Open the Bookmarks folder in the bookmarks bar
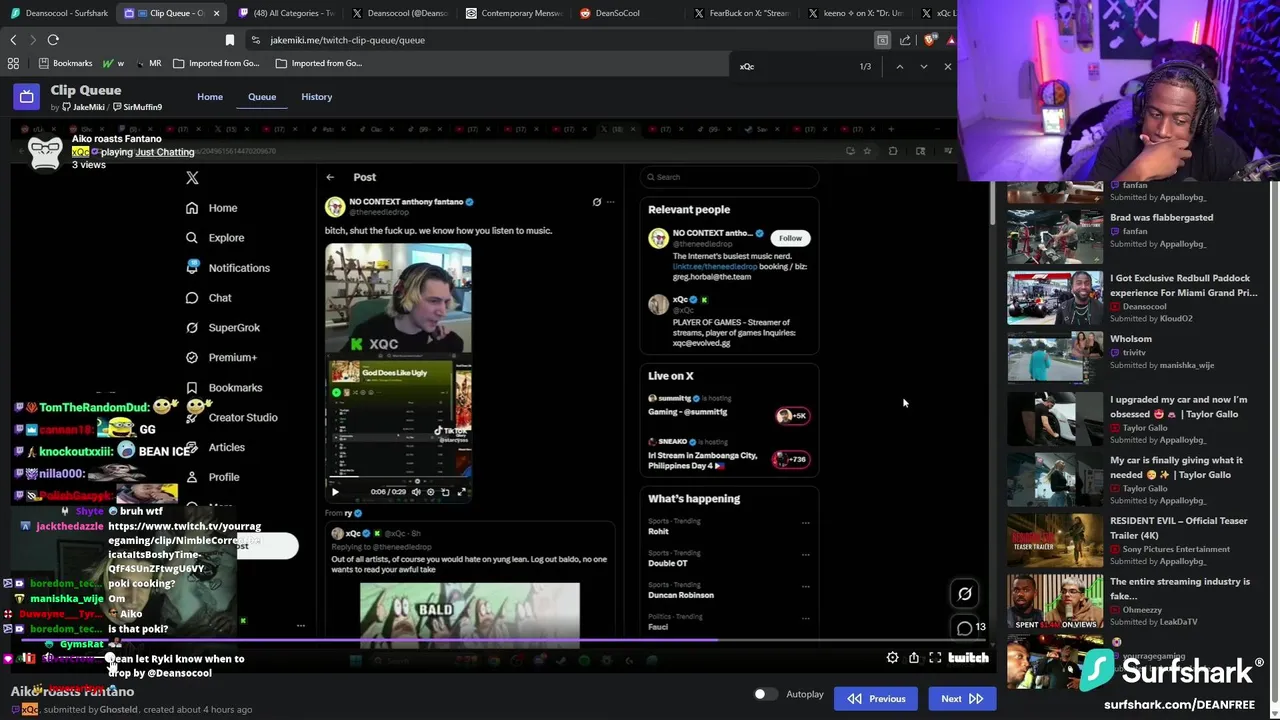1280x720 pixels. [65, 63]
